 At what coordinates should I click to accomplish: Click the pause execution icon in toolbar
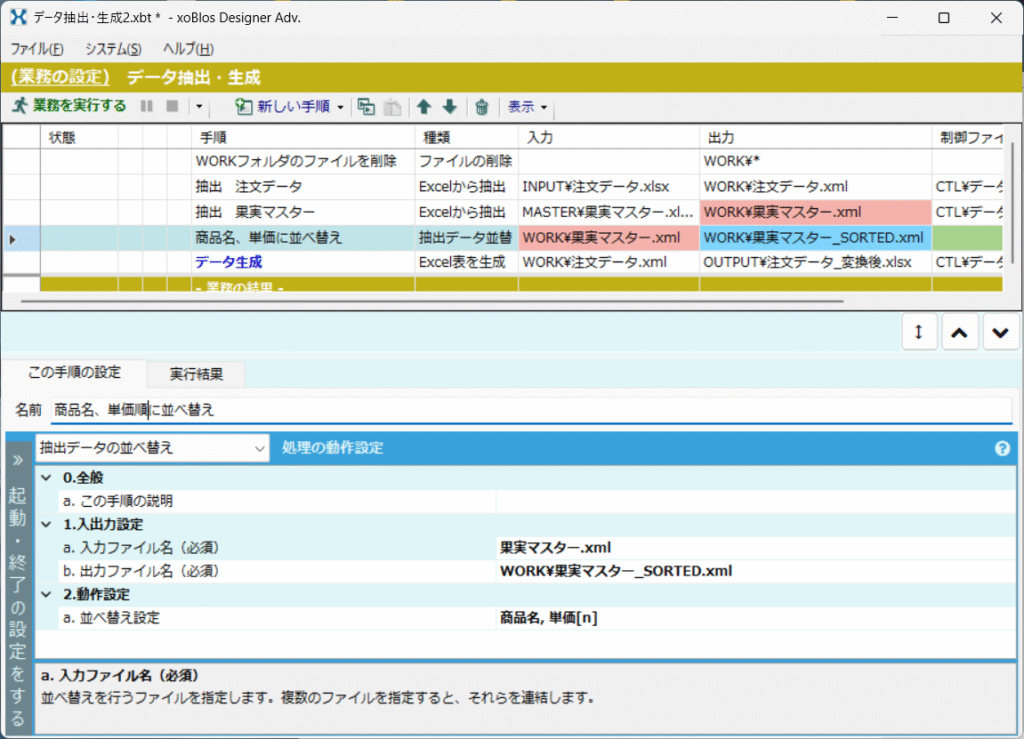click(147, 106)
